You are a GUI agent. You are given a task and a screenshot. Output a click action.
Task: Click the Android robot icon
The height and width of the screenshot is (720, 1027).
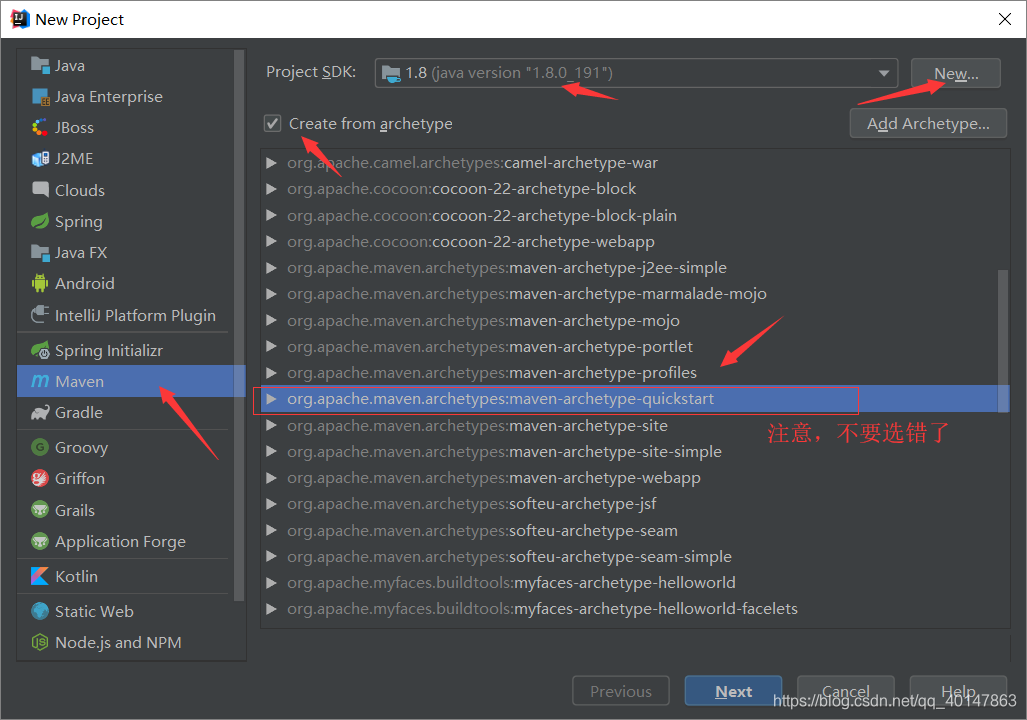pyautogui.click(x=40, y=284)
